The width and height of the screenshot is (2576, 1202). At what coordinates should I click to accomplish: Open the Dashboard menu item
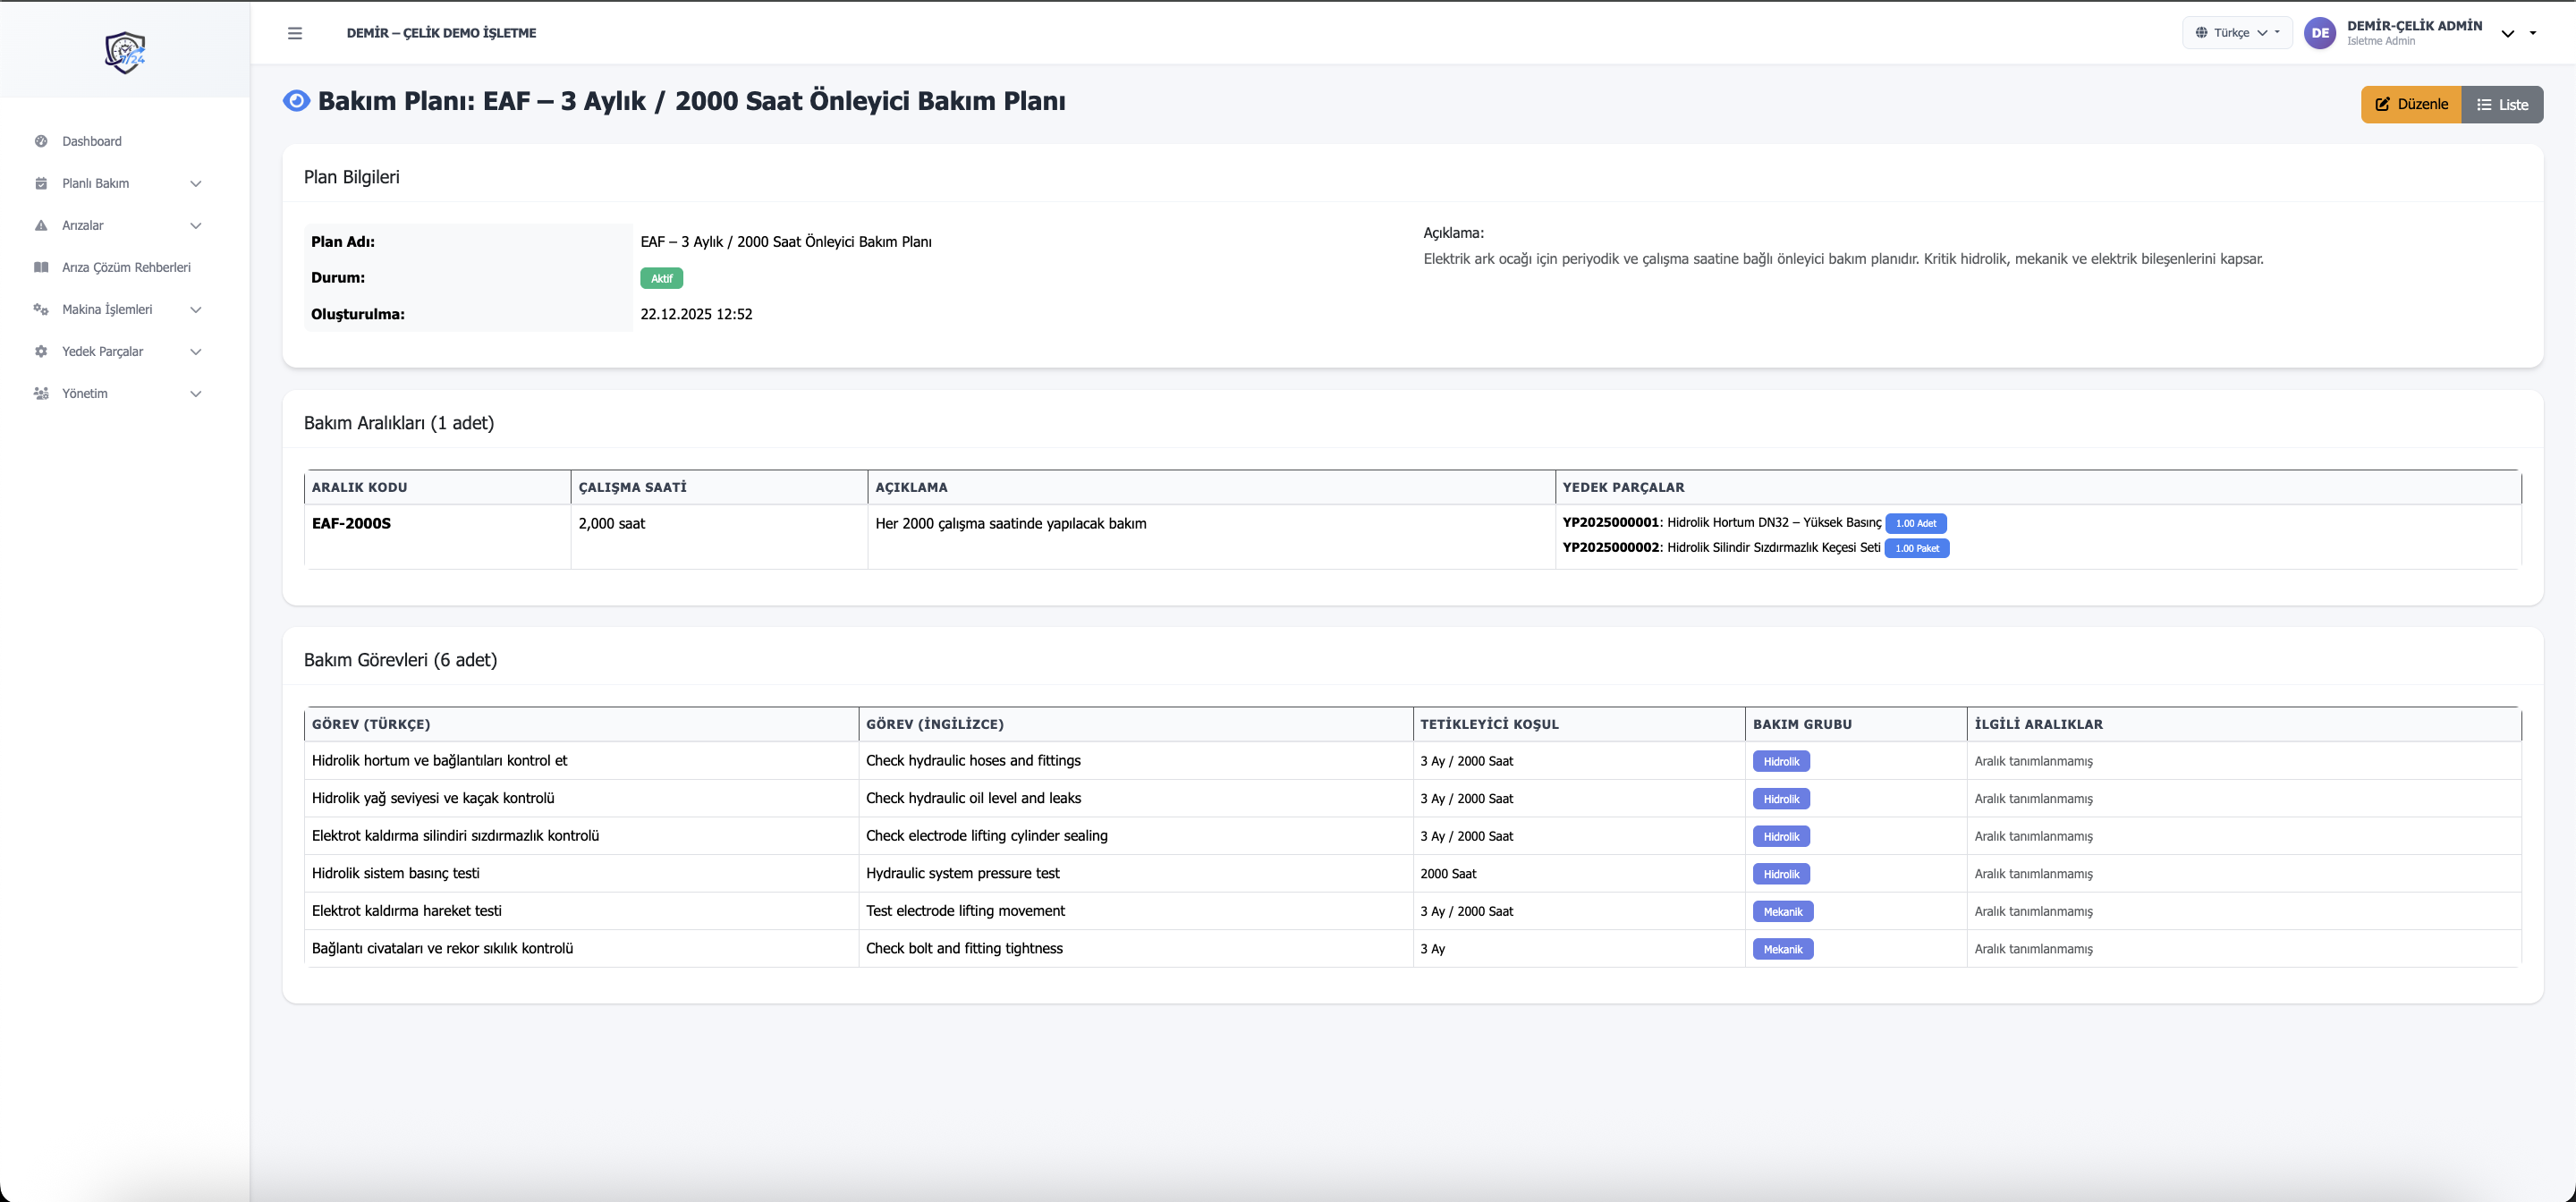tap(92, 141)
